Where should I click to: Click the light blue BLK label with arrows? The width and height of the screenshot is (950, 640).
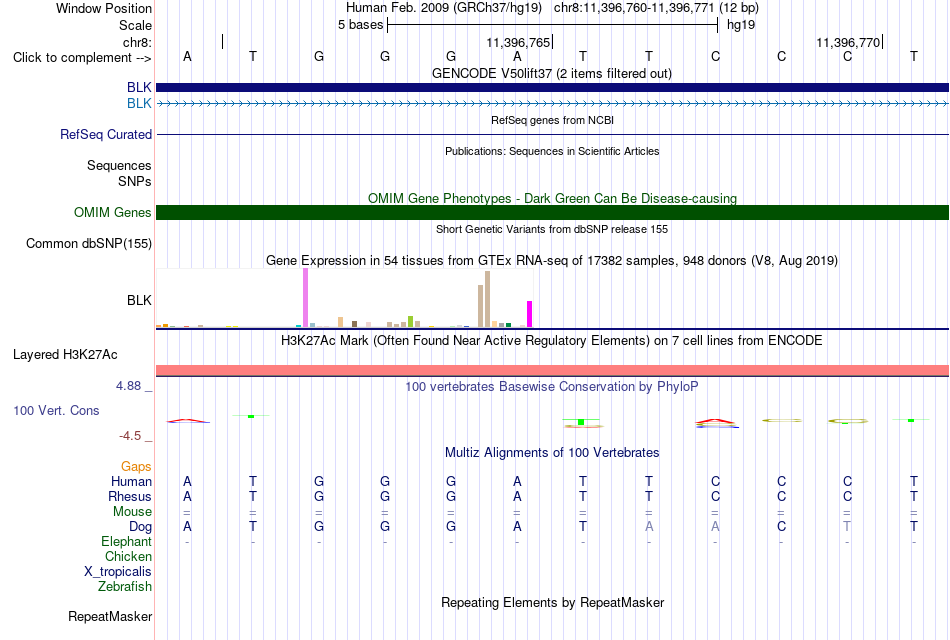tap(139, 104)
